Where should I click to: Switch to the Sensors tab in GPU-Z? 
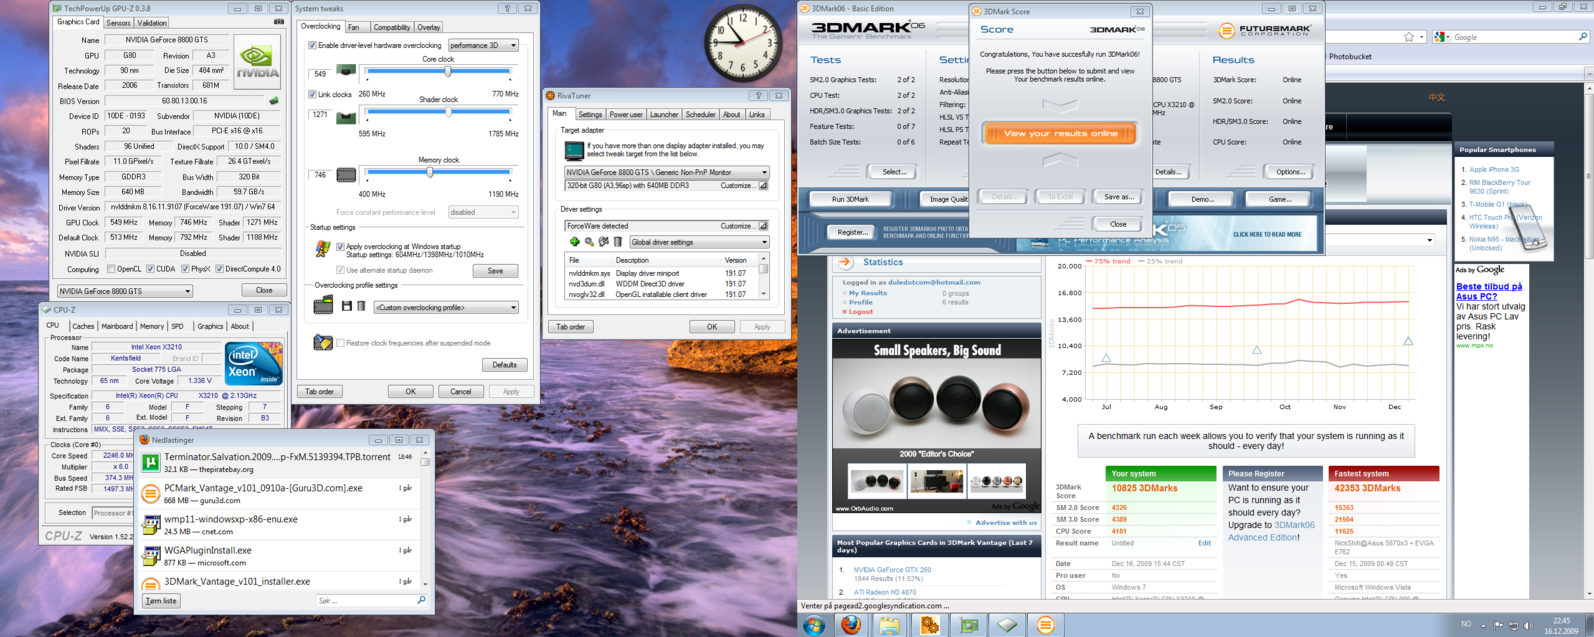(118, 22)
